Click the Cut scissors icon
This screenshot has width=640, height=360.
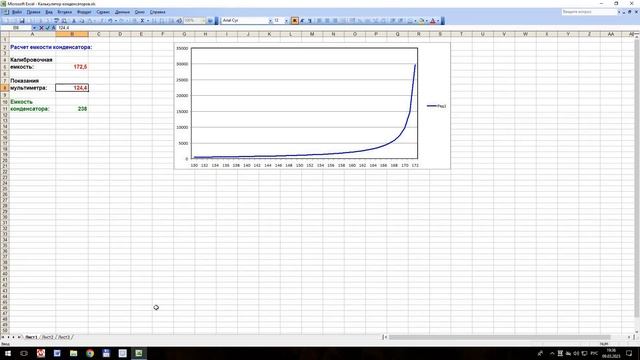(x=73, y=20)
